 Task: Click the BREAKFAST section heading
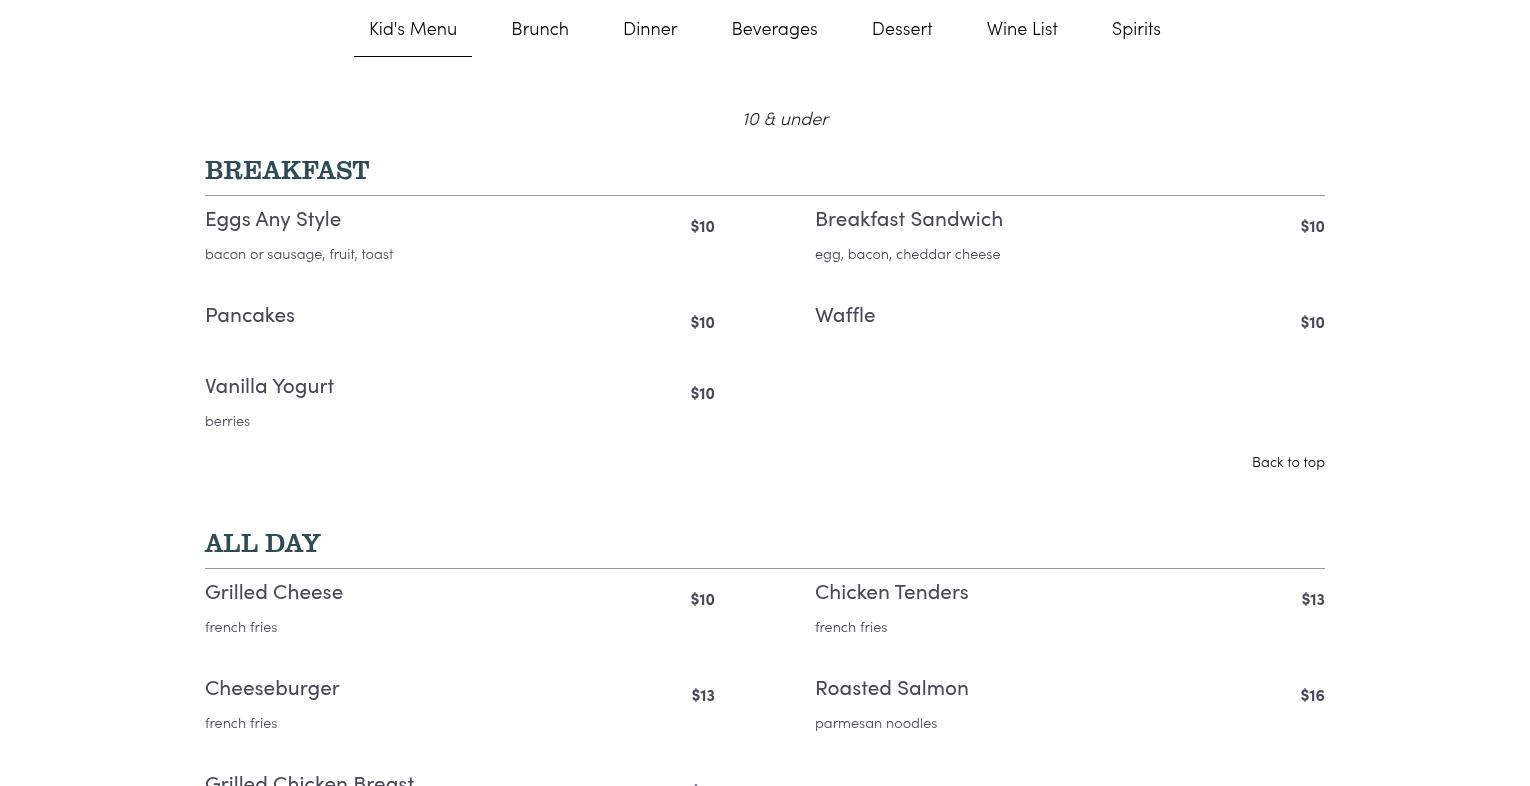coord(287,171)
